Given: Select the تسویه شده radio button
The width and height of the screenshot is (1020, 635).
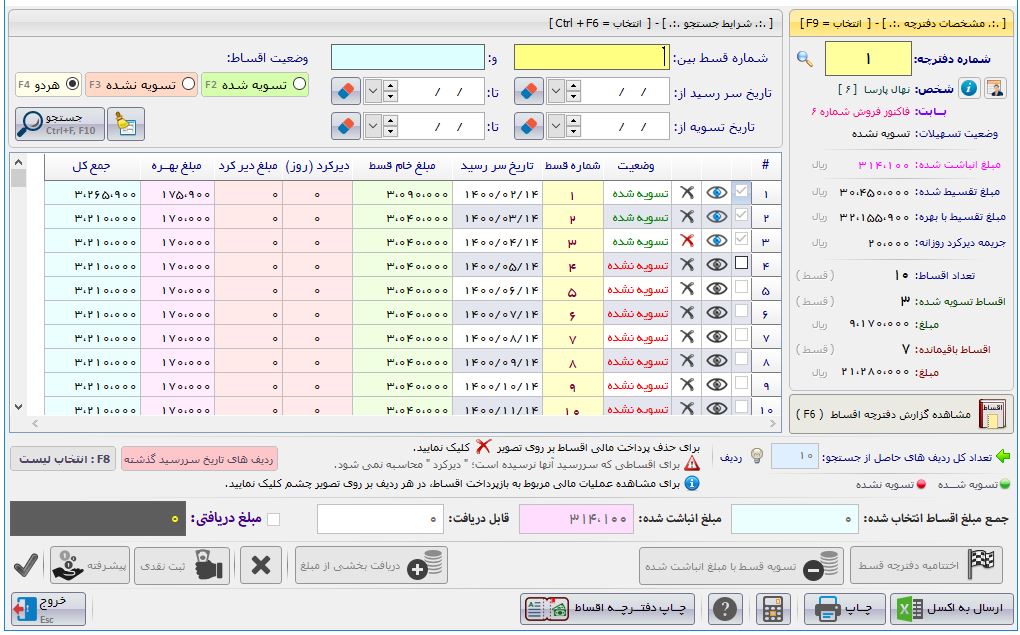Looking at the screenshot, I should (x=299, y=85).
